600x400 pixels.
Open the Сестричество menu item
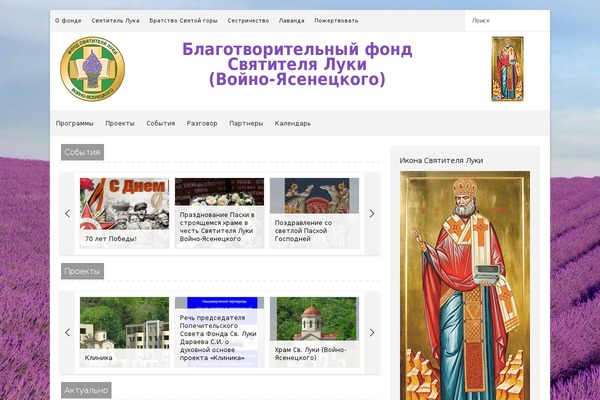[x=248, y=21]
